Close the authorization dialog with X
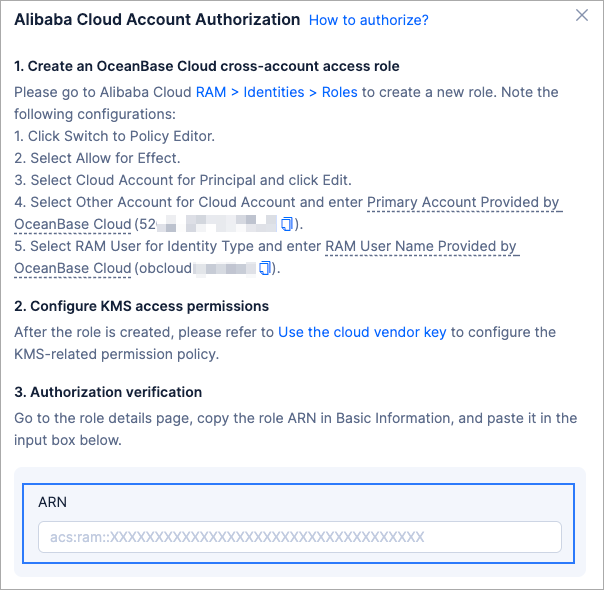604x590 pixels. 582,15
